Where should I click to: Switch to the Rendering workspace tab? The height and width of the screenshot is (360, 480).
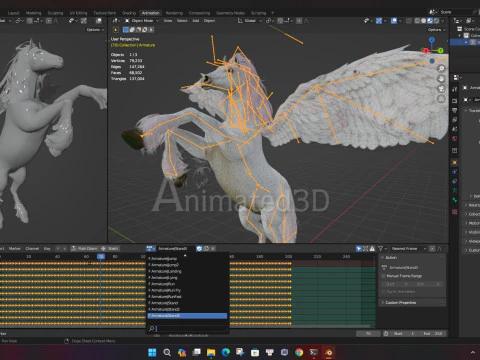174,13
